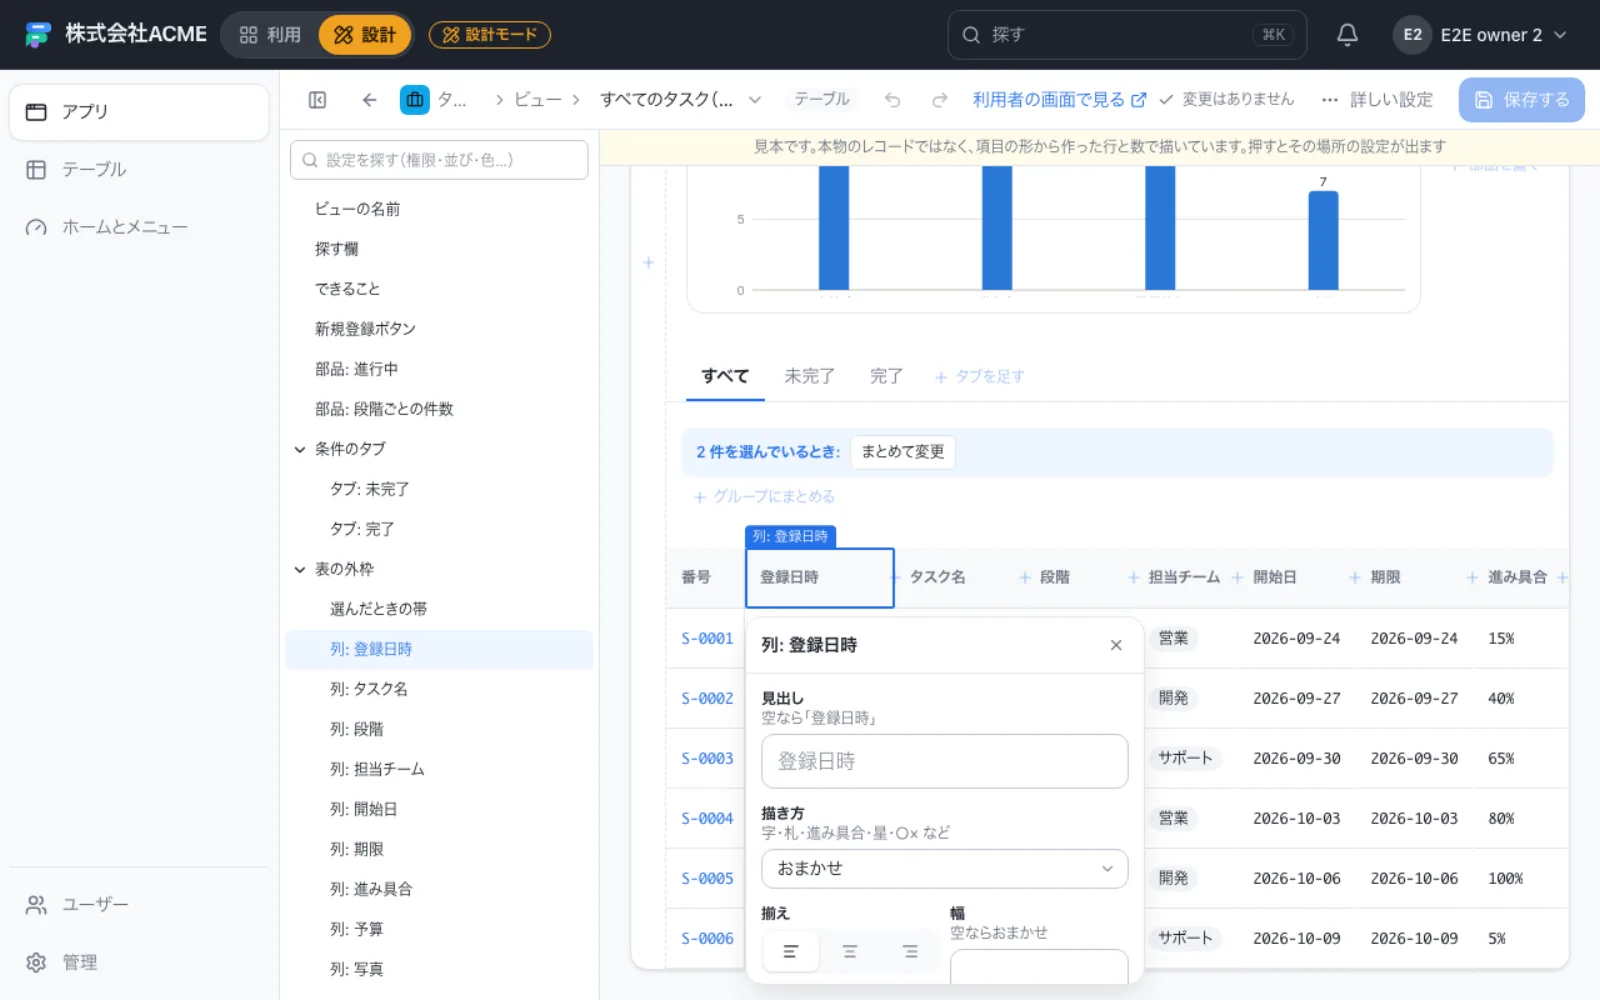1600x1000 pixels.
Task: Select 部品: 進行中 setting
Action: (x=439, y=369)
